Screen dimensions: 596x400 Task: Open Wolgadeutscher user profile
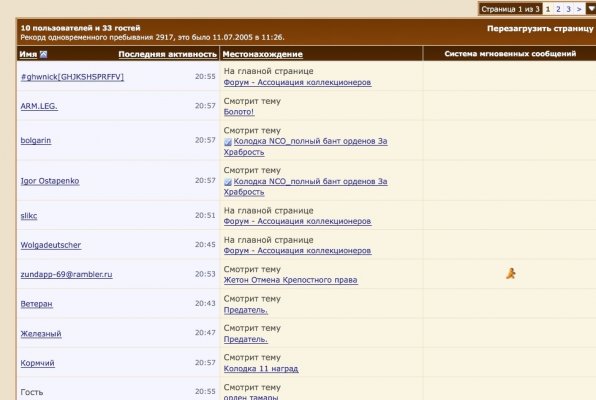(x=51, y=245)
